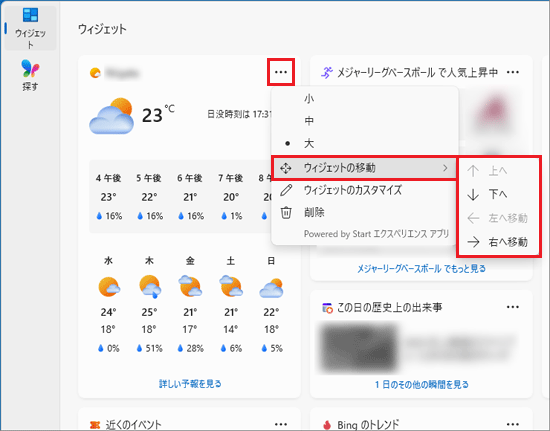Viewport: 550px width, 431px height.
Task: Select the 土 daily forecast icon
Action: (231, 287)
